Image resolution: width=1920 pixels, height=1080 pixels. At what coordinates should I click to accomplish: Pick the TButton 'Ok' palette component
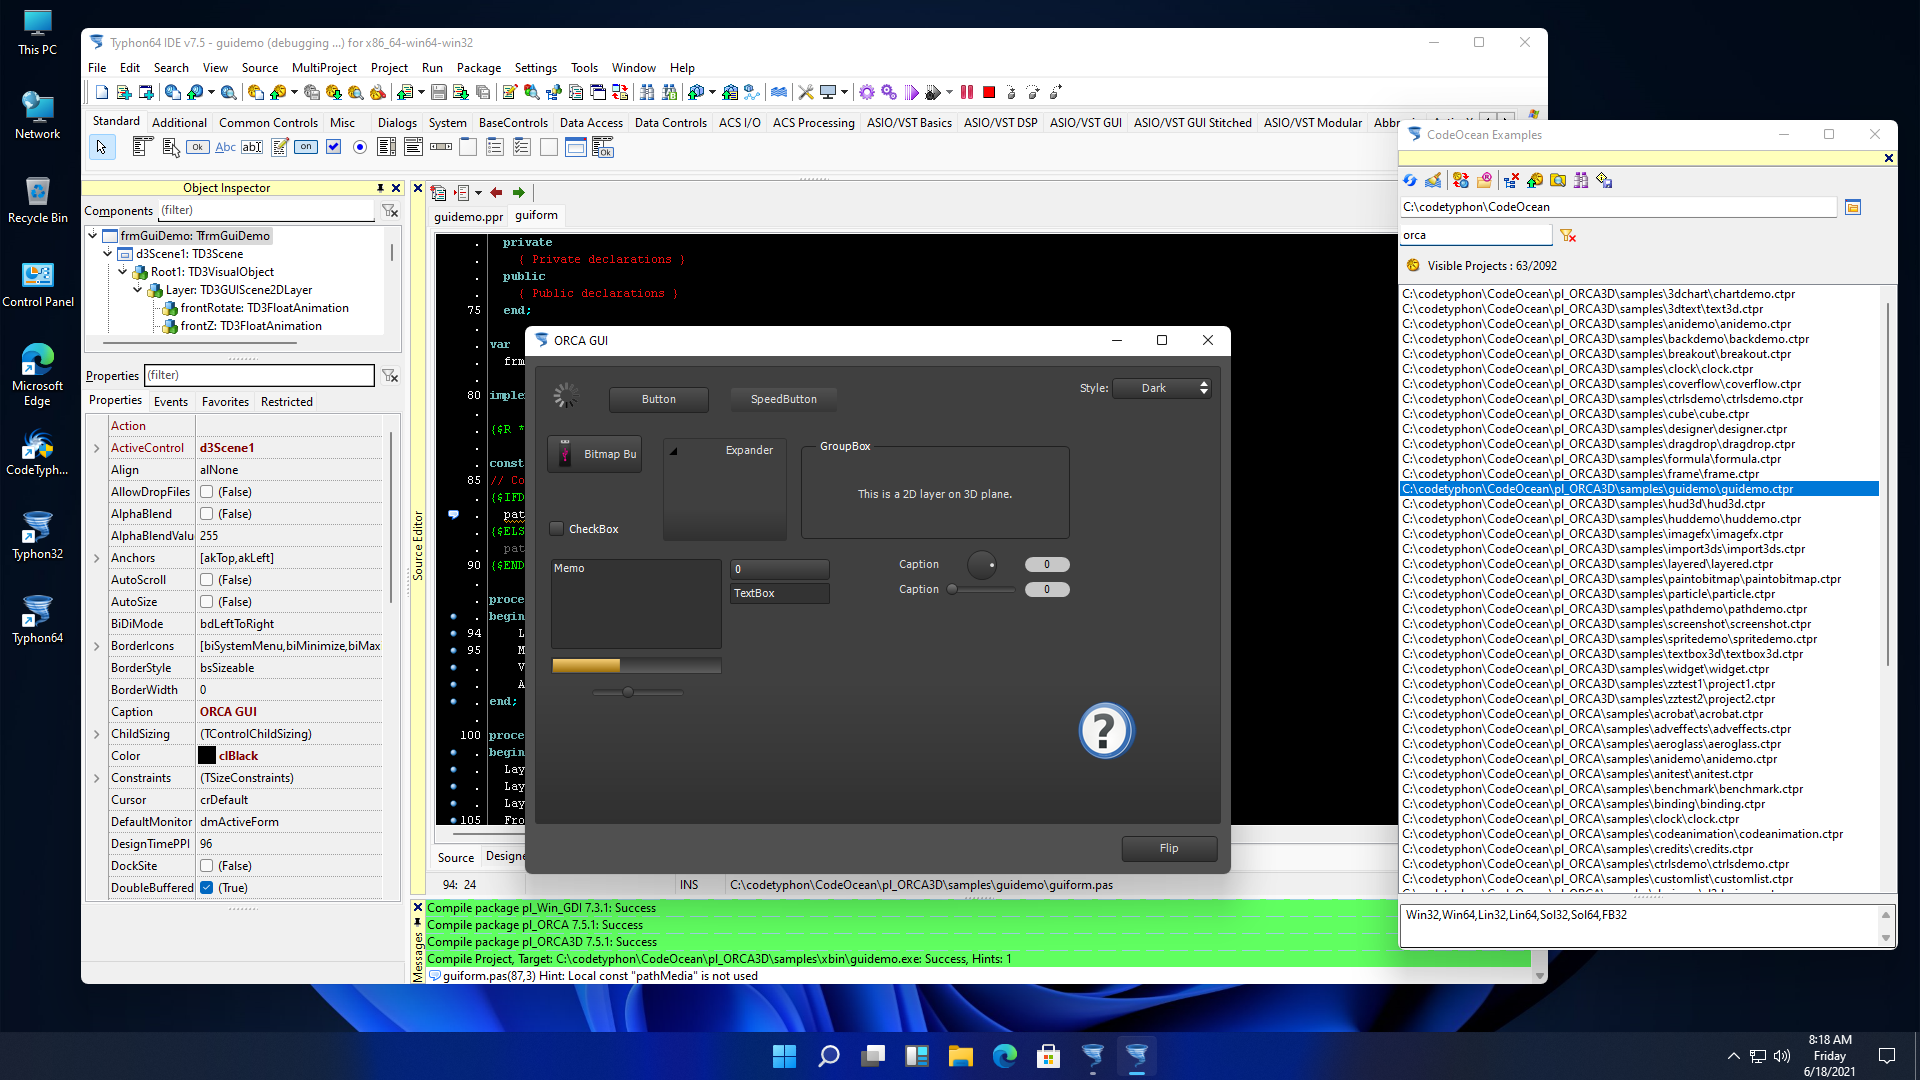click(198, 147)
